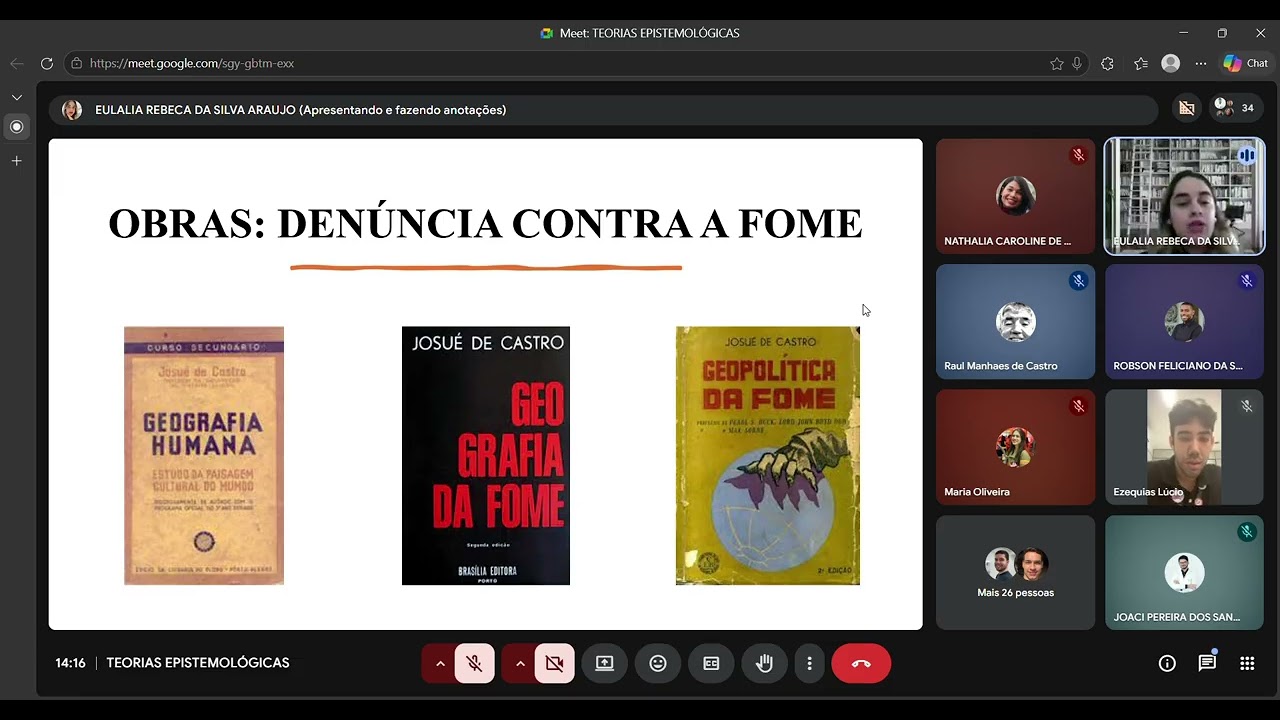The height and width of the screenshot is (720, 1280).
Task: Open video settings chevron beside camera
Action: [x=519, y=663]
